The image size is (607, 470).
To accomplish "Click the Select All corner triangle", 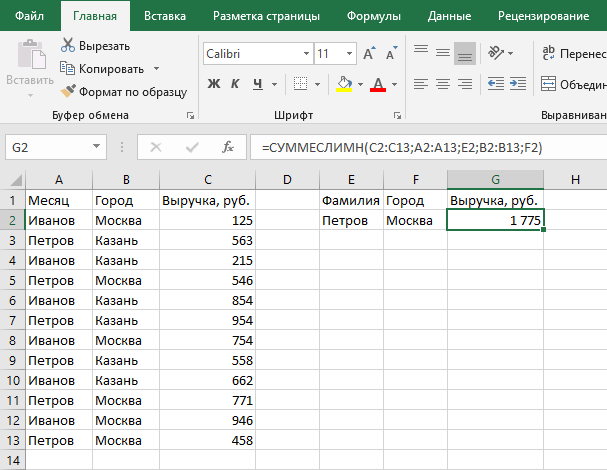I will 14,180.
